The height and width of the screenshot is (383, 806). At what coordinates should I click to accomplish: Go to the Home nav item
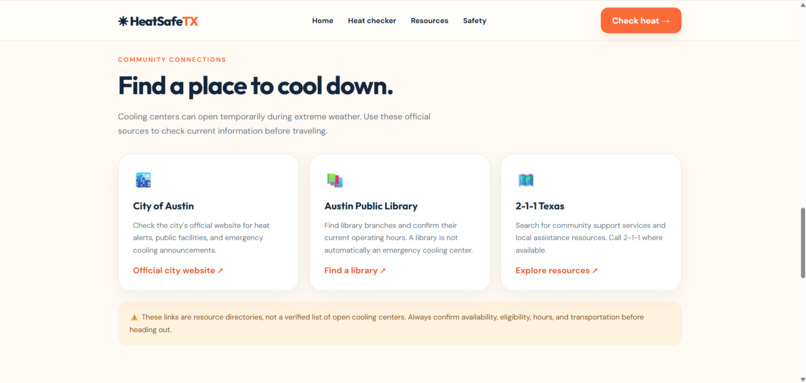click(323, 21)
